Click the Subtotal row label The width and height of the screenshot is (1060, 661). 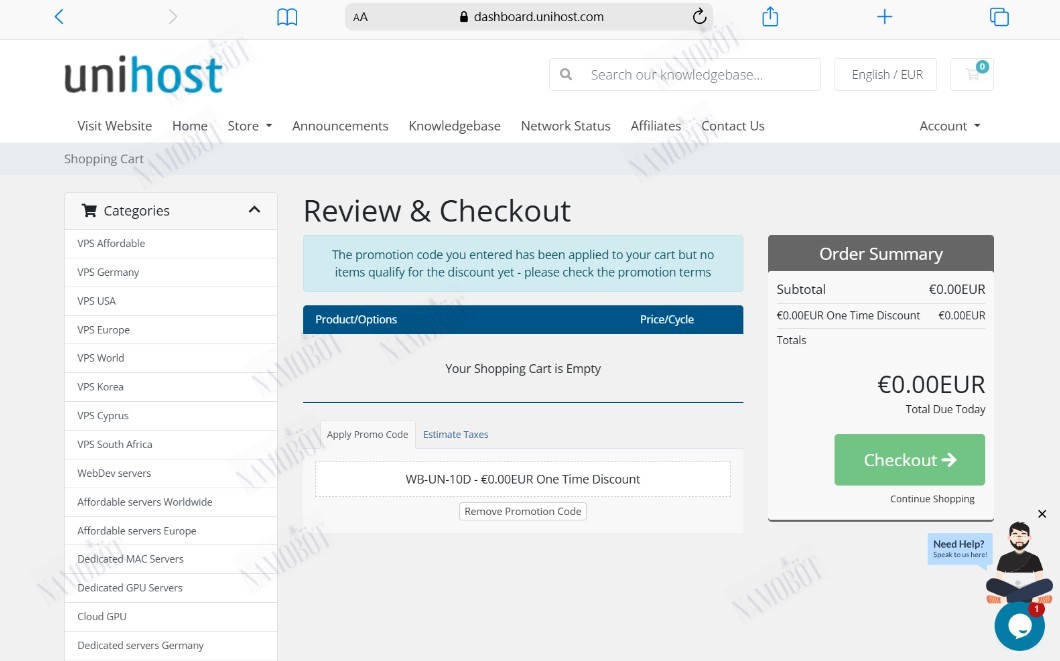pyautogui.click(x=801, y=289)
